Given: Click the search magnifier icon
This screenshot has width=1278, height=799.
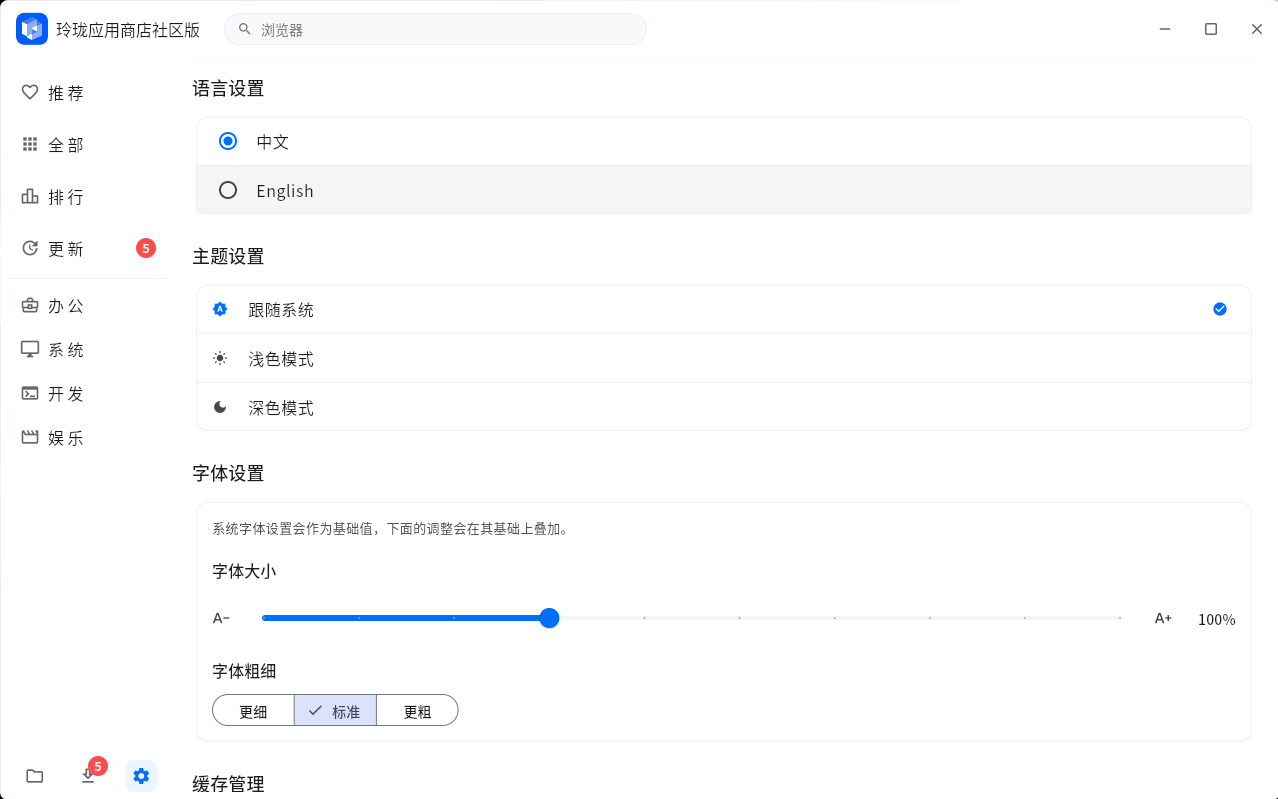Looking at the screenshot, I should click(x=244, y=29).
